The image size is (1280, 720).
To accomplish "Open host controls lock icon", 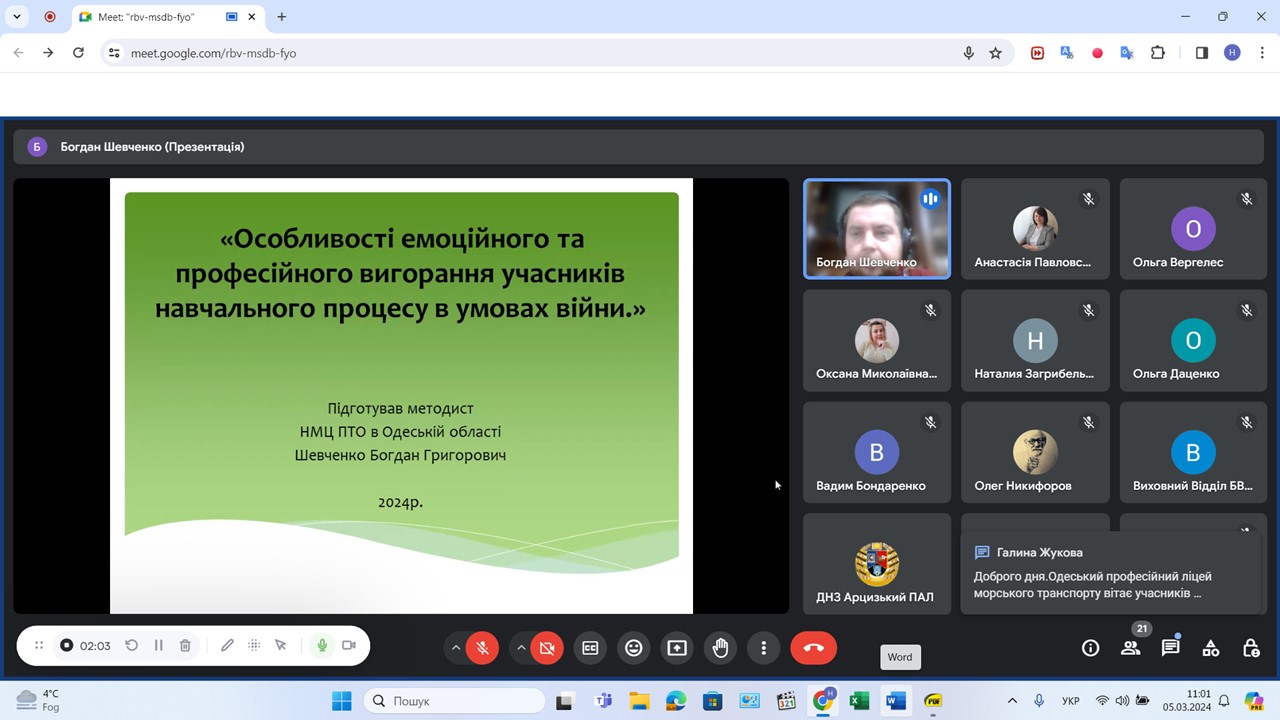I will pos(1250,648).
